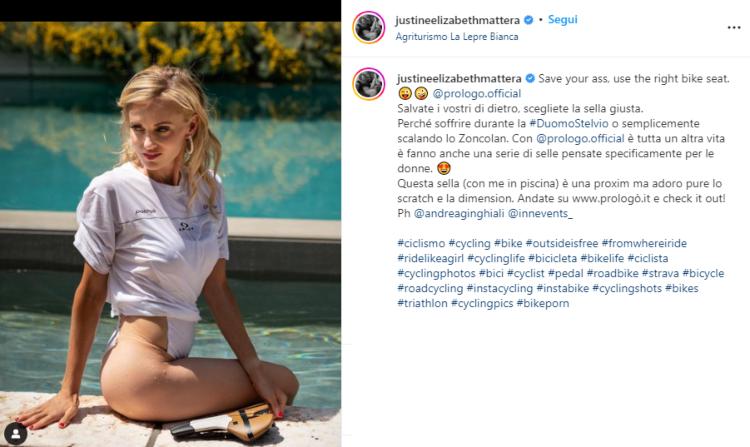Click the tagged people icon on photo

click(x=15, y=432)
